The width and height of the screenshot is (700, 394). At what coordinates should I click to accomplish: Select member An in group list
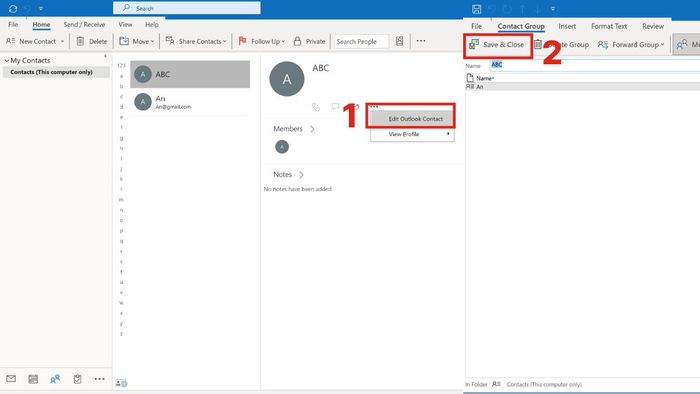tap(582, 87)
